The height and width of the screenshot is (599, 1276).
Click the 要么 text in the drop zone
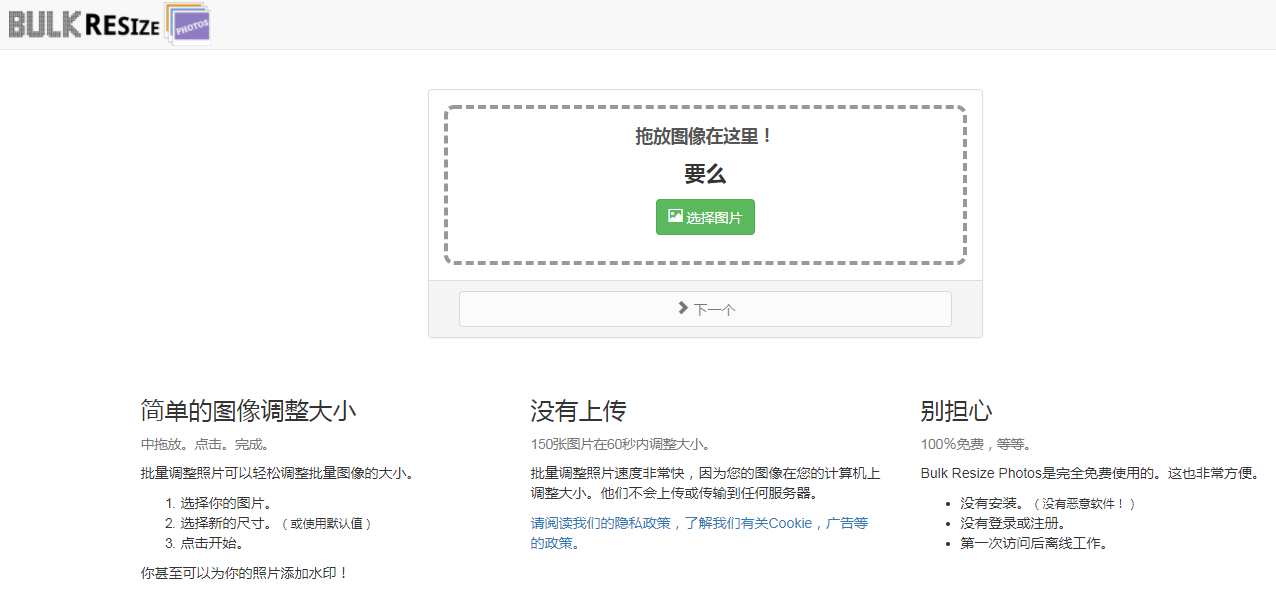tap(705, 174)
